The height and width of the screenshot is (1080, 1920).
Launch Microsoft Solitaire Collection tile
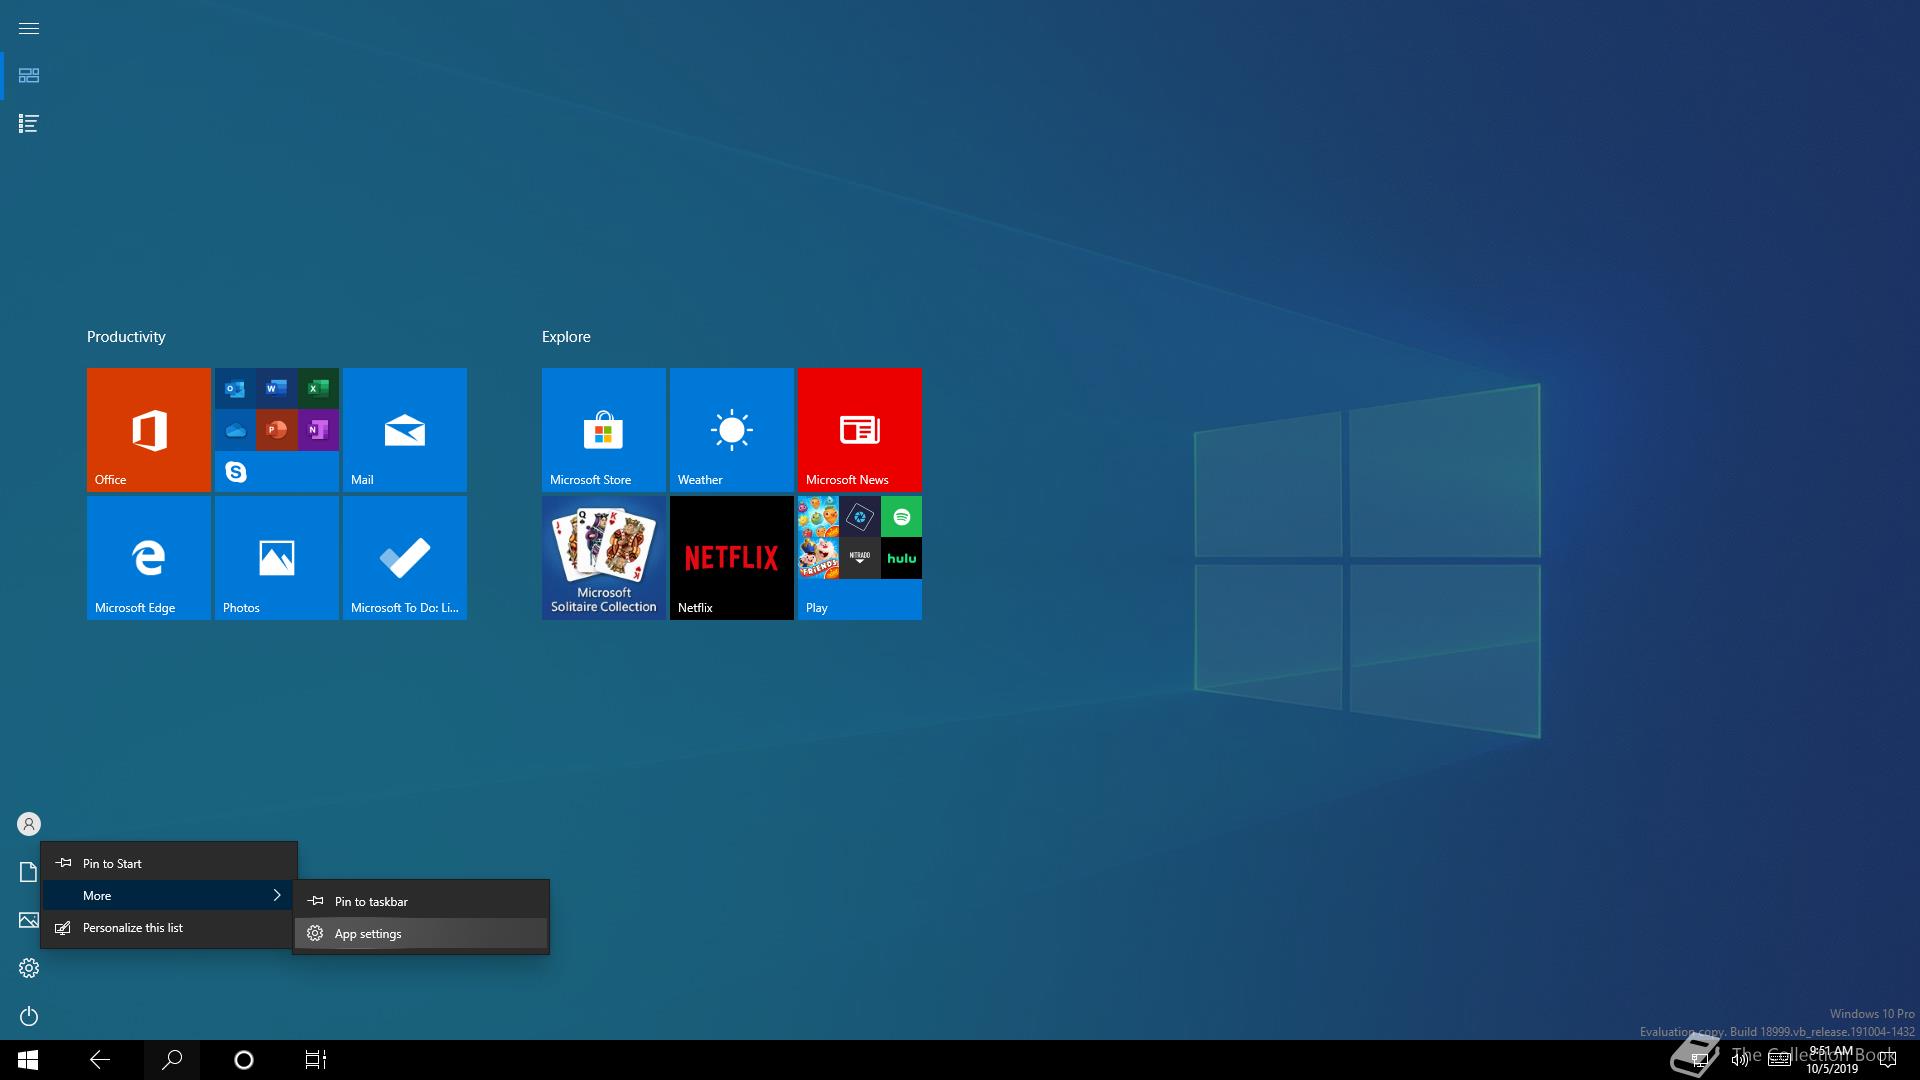click(x=604, y=558)
